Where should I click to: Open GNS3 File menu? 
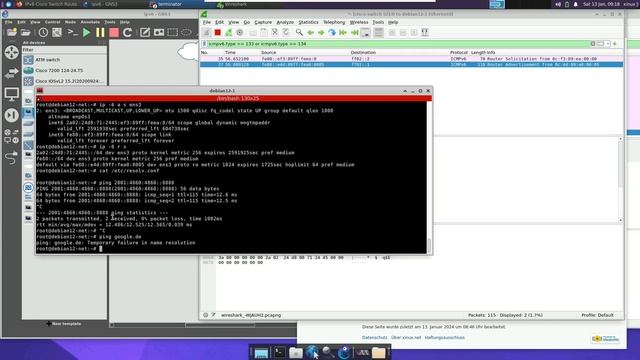coord(9,22)
